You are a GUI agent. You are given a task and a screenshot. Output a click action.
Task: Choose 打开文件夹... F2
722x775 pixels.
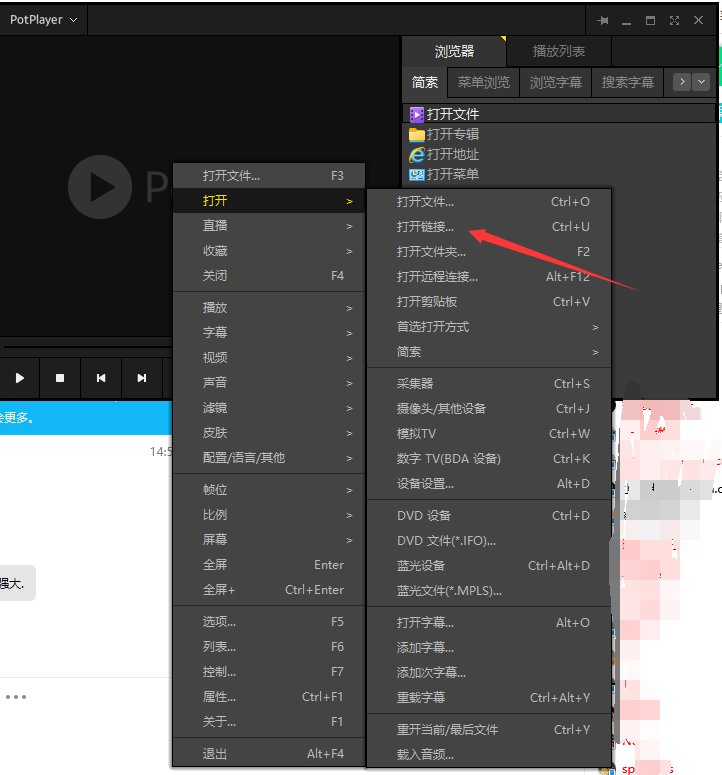click(x=489, y=252)
